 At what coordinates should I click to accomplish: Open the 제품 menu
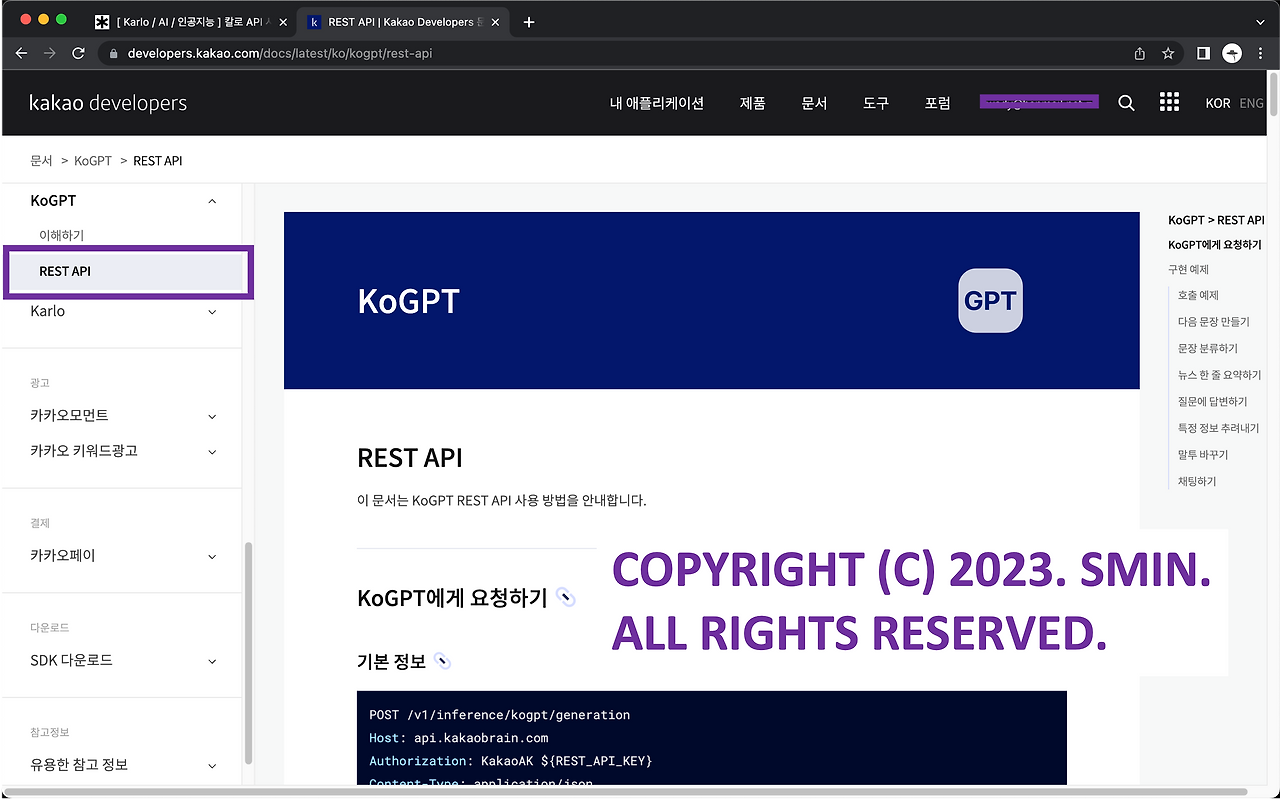coord(753,103)
